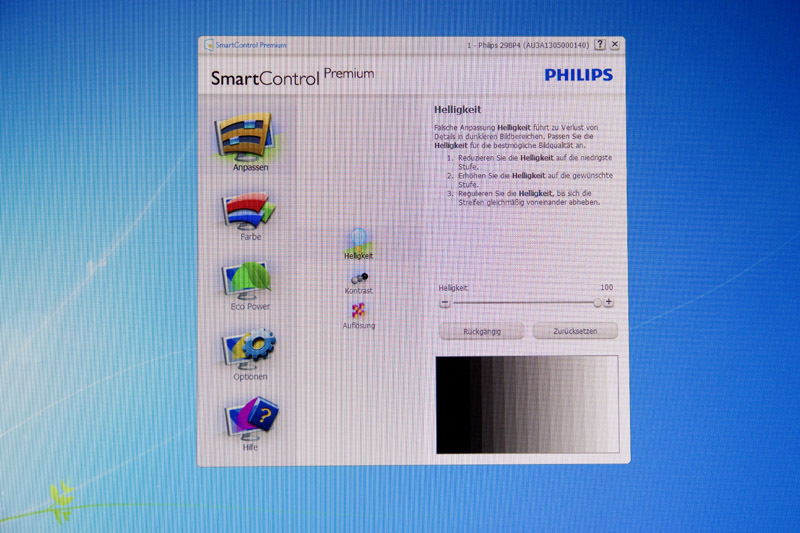This screenshot has width=800, height=533.
Task: Click the grayscale gradient preview image
Action: coord(528,404)
